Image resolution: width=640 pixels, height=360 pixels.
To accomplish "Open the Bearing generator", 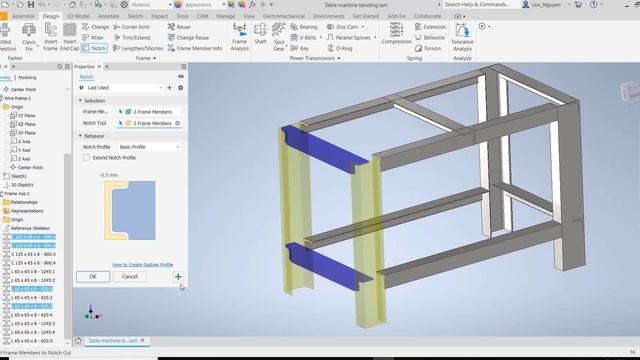I will click(x=304, y=27).
